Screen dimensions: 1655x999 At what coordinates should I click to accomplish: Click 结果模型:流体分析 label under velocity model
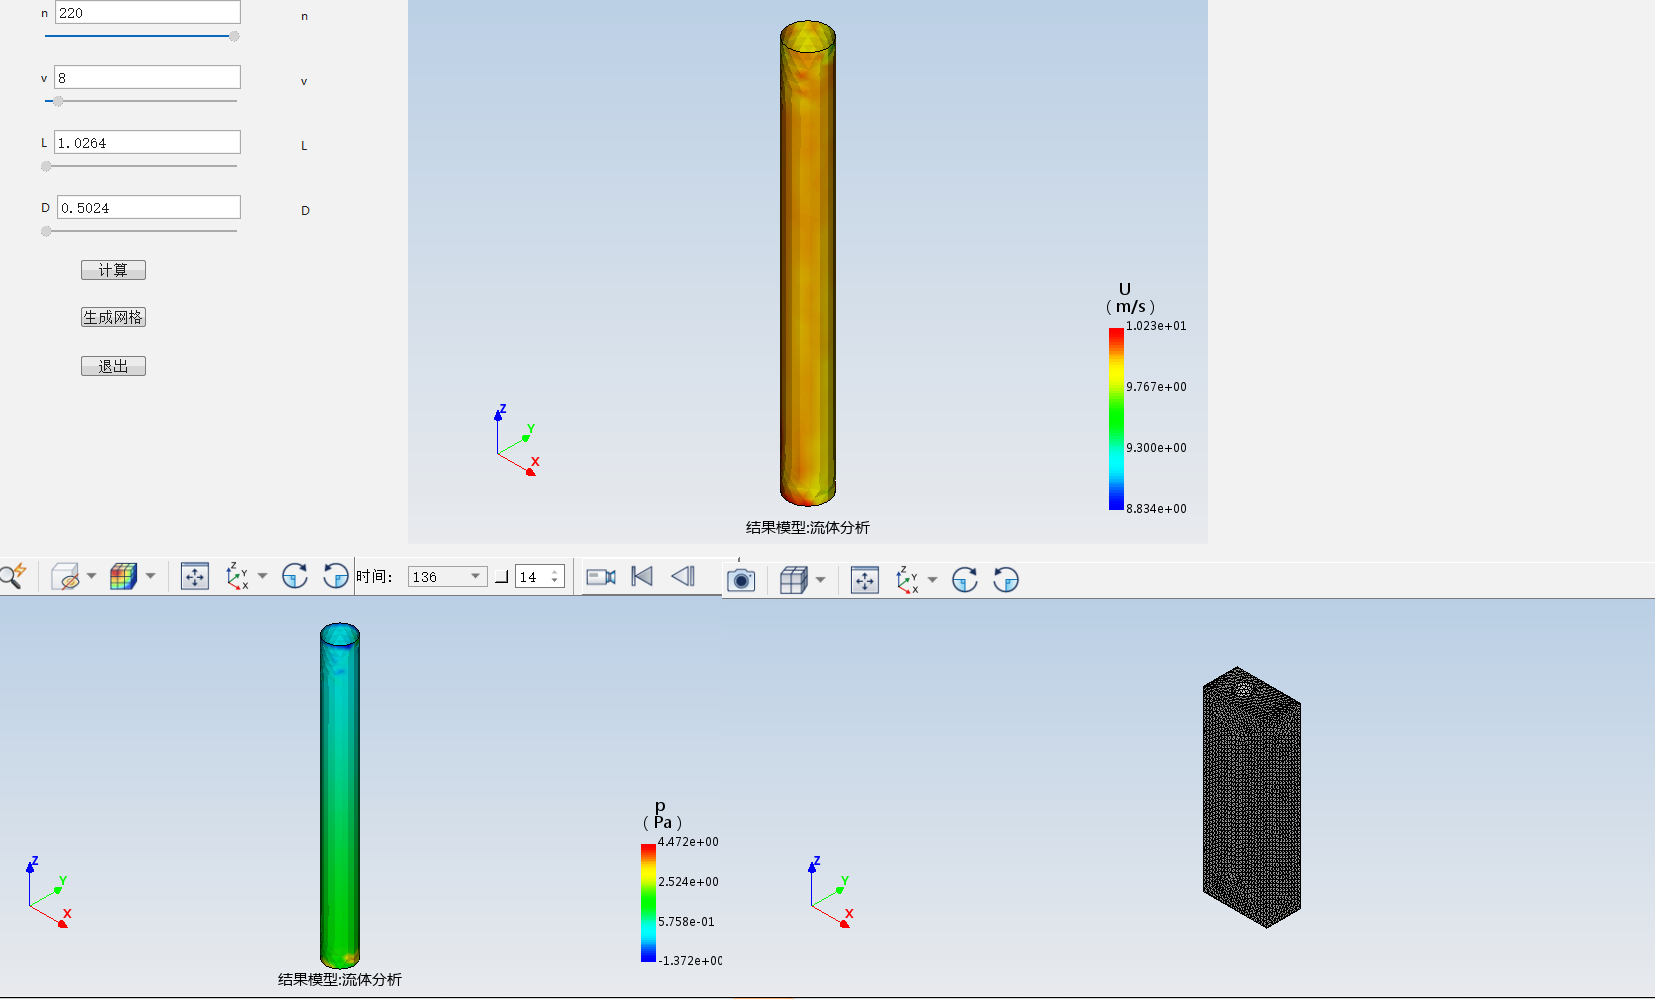[x=808, y=527]
